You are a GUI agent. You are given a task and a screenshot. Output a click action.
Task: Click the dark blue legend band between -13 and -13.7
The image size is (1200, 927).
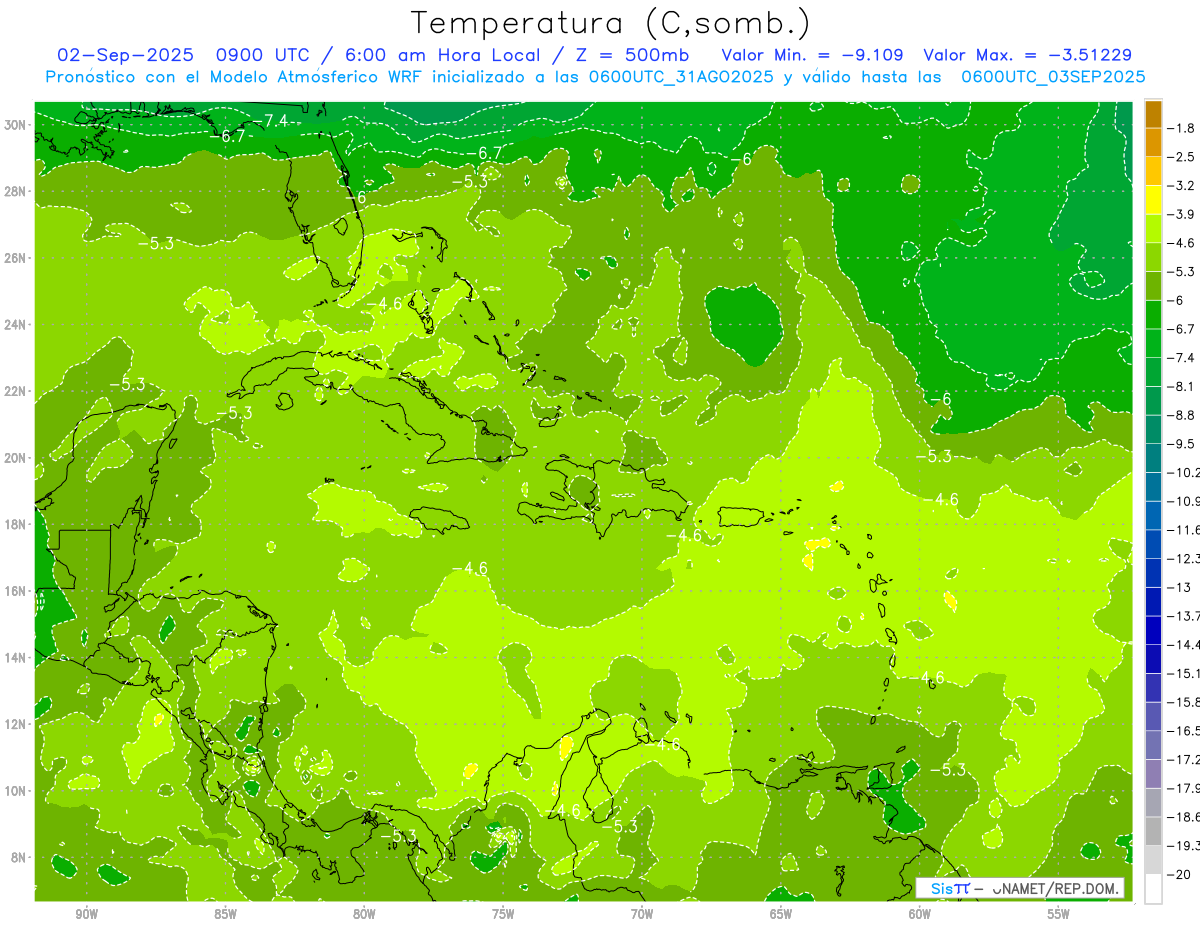pyautogui.click(x=1153, y=601)
